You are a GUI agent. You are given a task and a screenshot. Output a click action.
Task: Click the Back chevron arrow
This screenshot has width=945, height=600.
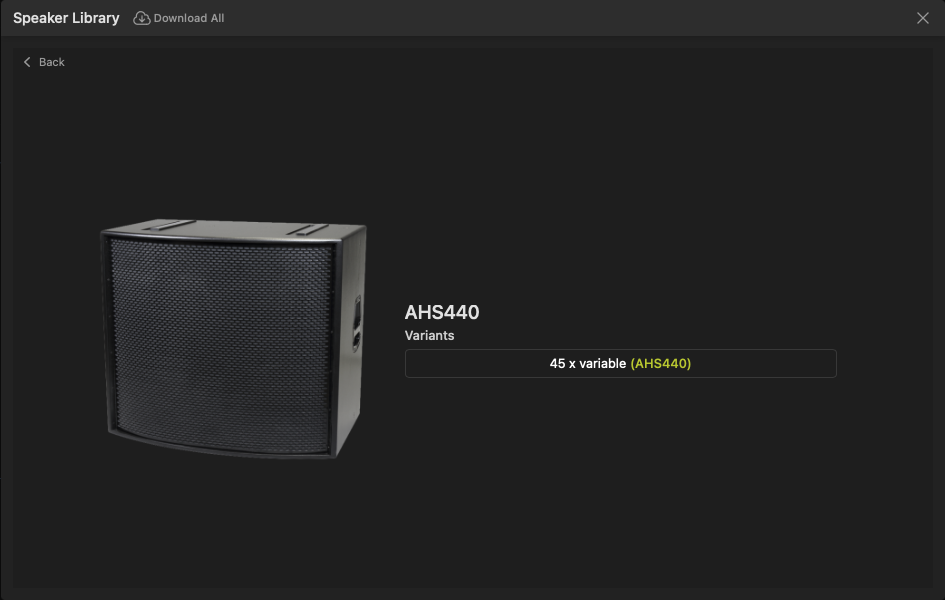tap(27, 62)
